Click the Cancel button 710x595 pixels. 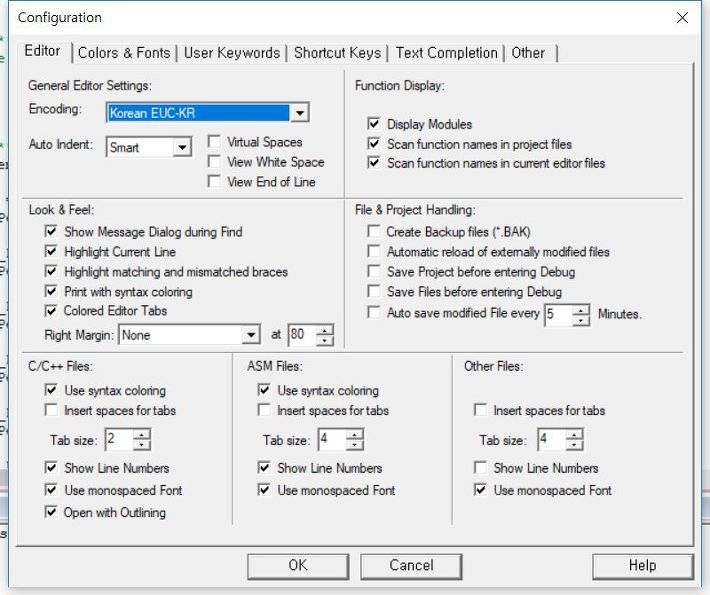coord(411,566)
